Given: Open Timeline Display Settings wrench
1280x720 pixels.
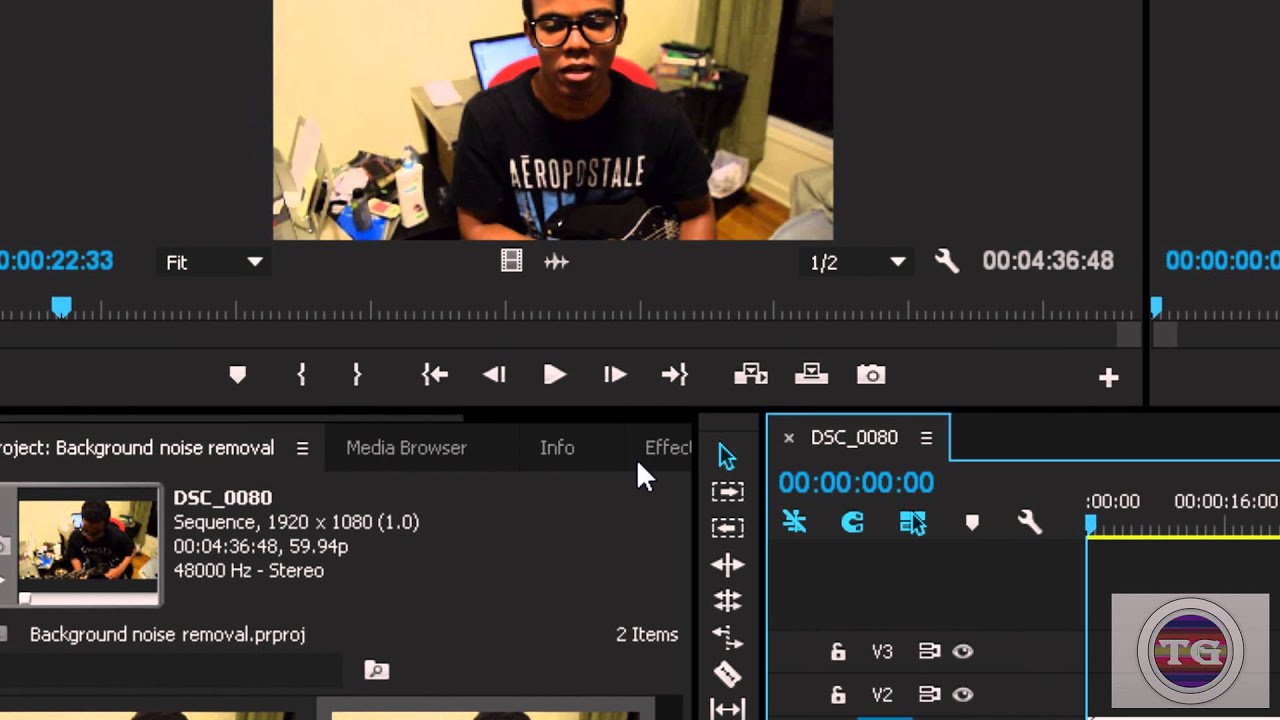Looking at the screenshot, I should tap(1030, 522).
